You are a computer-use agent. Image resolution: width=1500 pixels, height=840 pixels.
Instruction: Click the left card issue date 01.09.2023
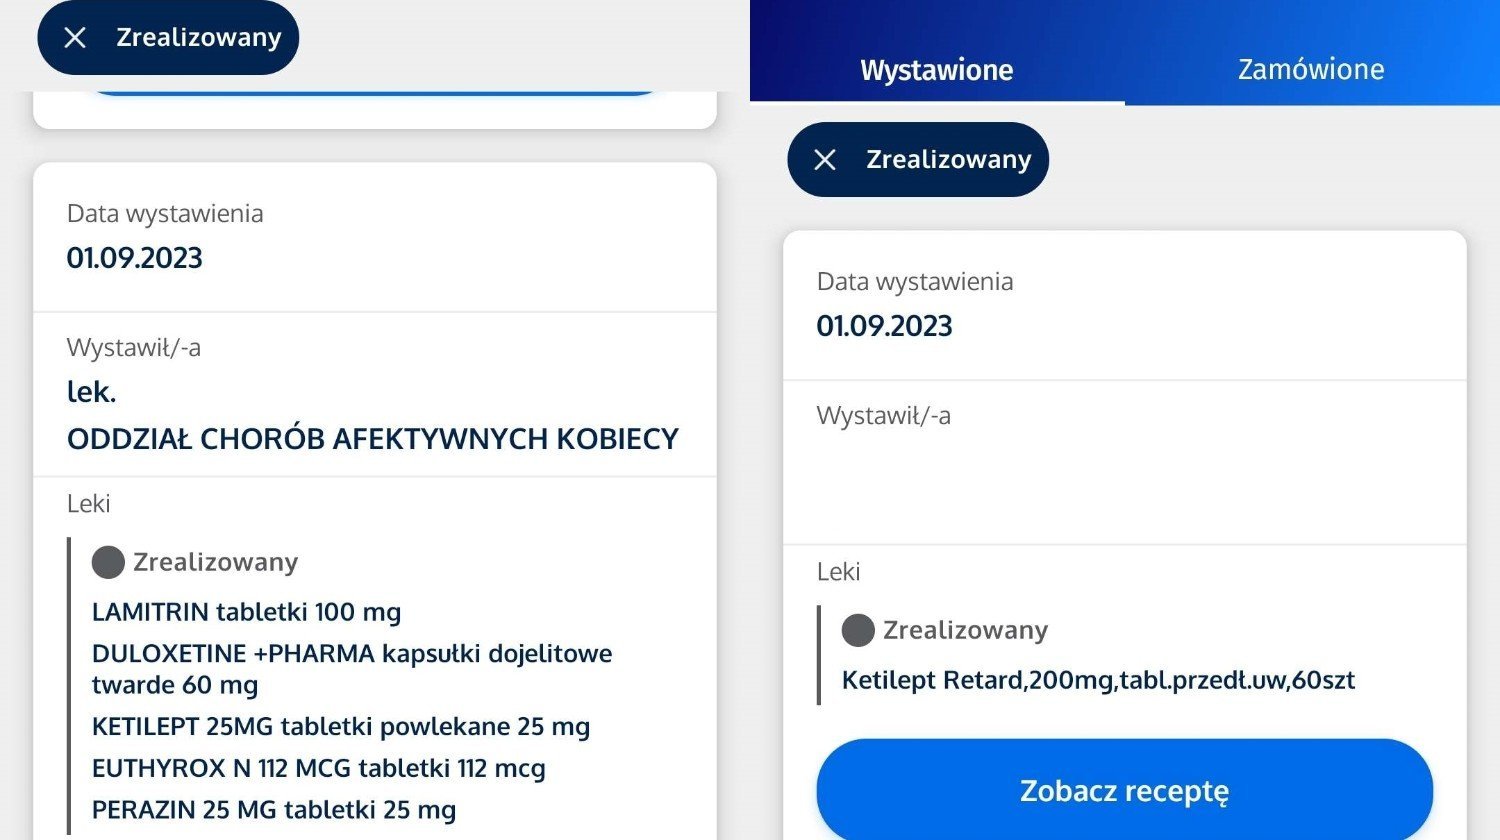[135, 258]
